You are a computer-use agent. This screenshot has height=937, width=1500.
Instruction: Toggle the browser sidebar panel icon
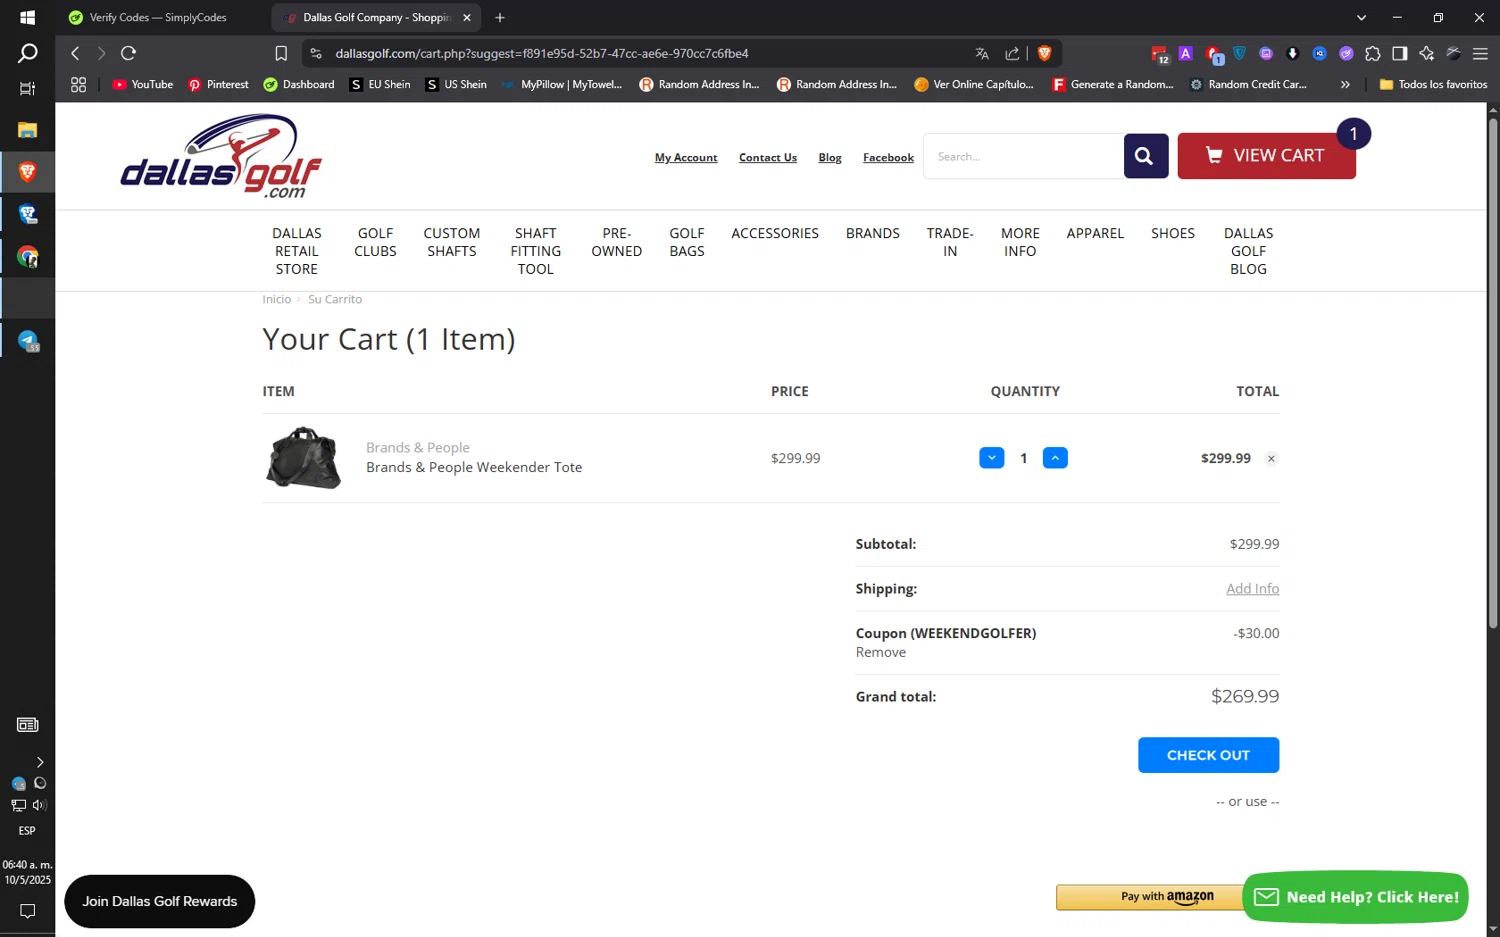pyautogui.click(x=1400, y=53)
